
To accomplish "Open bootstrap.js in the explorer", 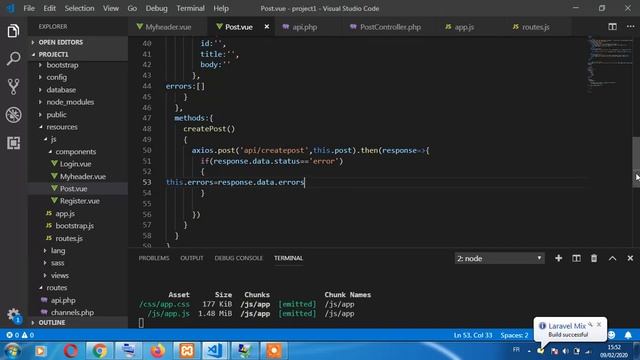I will coord(74,226).
